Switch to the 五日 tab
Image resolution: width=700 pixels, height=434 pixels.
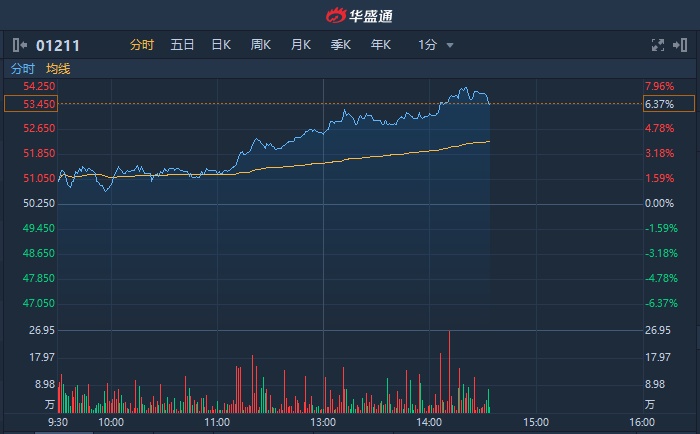pyautogui.click(x=182, y=45)
